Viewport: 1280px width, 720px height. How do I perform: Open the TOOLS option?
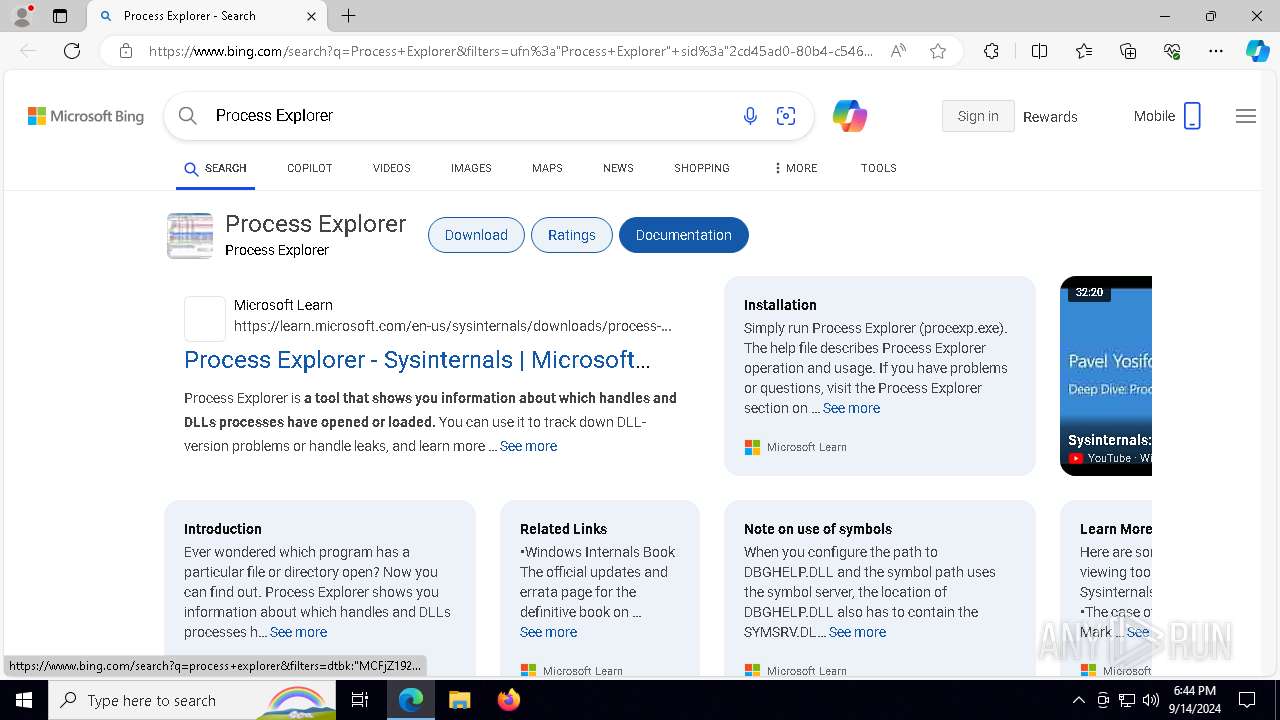(x=878, y=168)
